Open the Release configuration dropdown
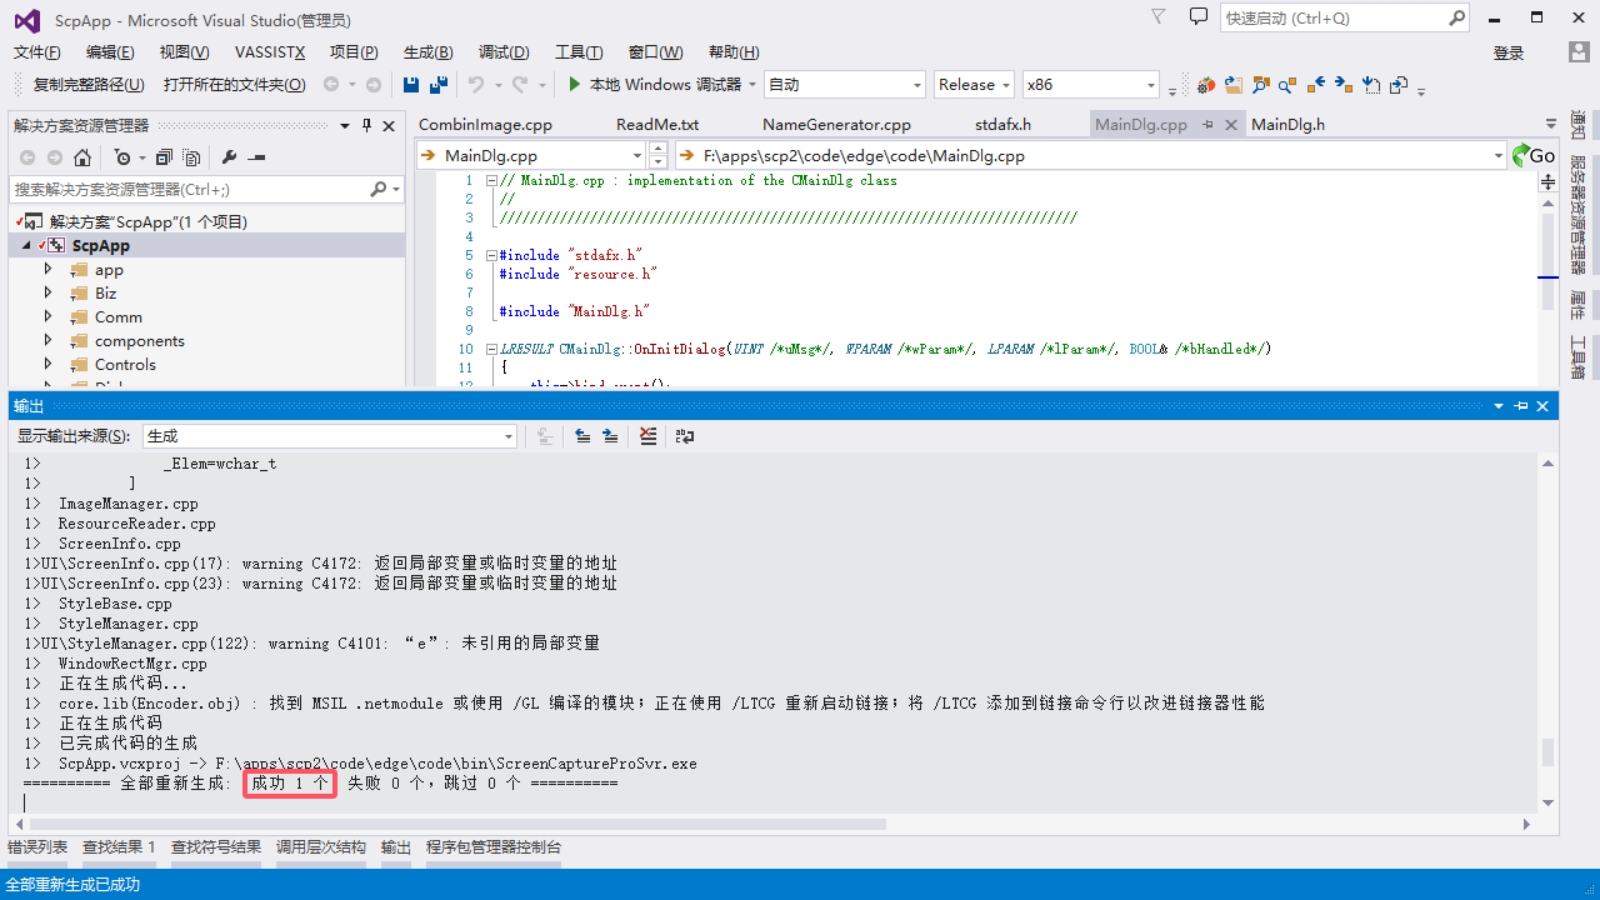The image size is (1600, 900). point(974,85)
